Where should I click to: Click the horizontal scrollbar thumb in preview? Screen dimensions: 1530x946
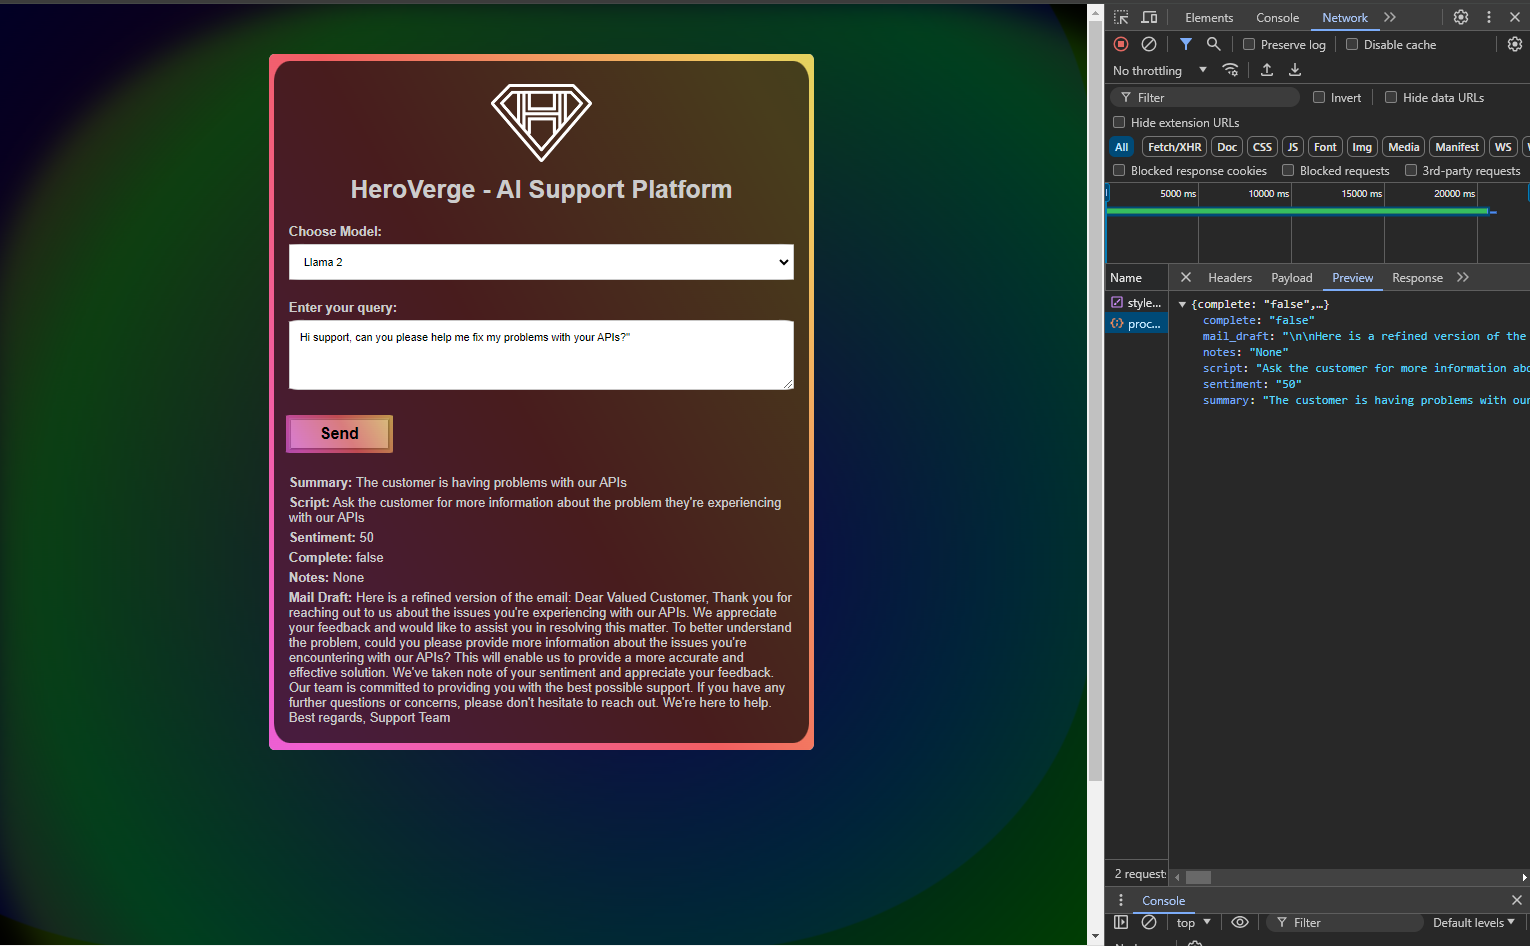click(x=1198, y=877)
